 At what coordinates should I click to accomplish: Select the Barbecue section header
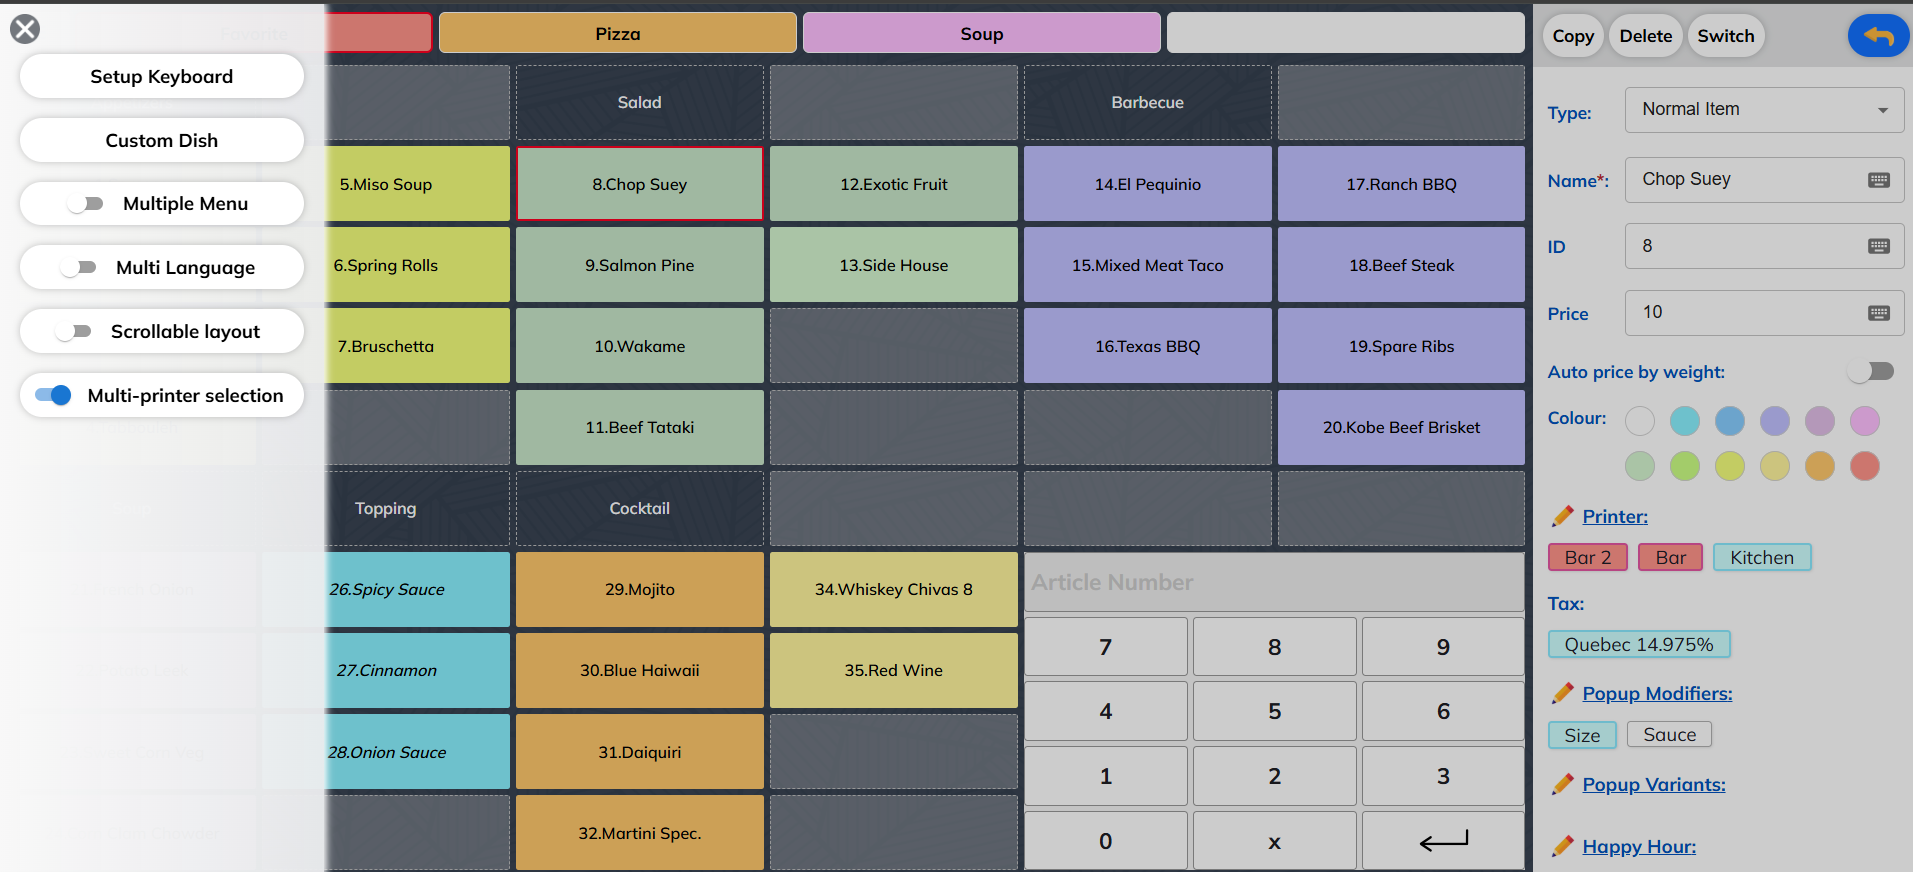tap(1148, 102)
